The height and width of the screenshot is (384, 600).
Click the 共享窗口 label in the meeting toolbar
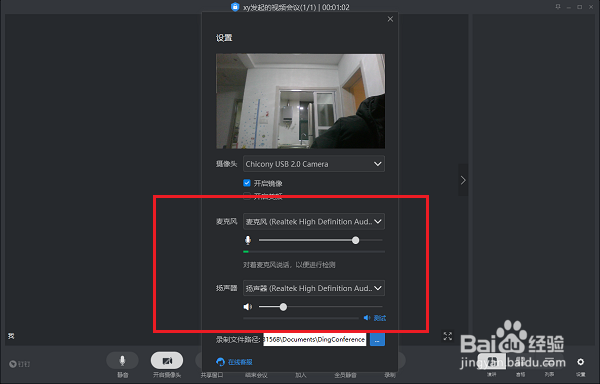212,375
